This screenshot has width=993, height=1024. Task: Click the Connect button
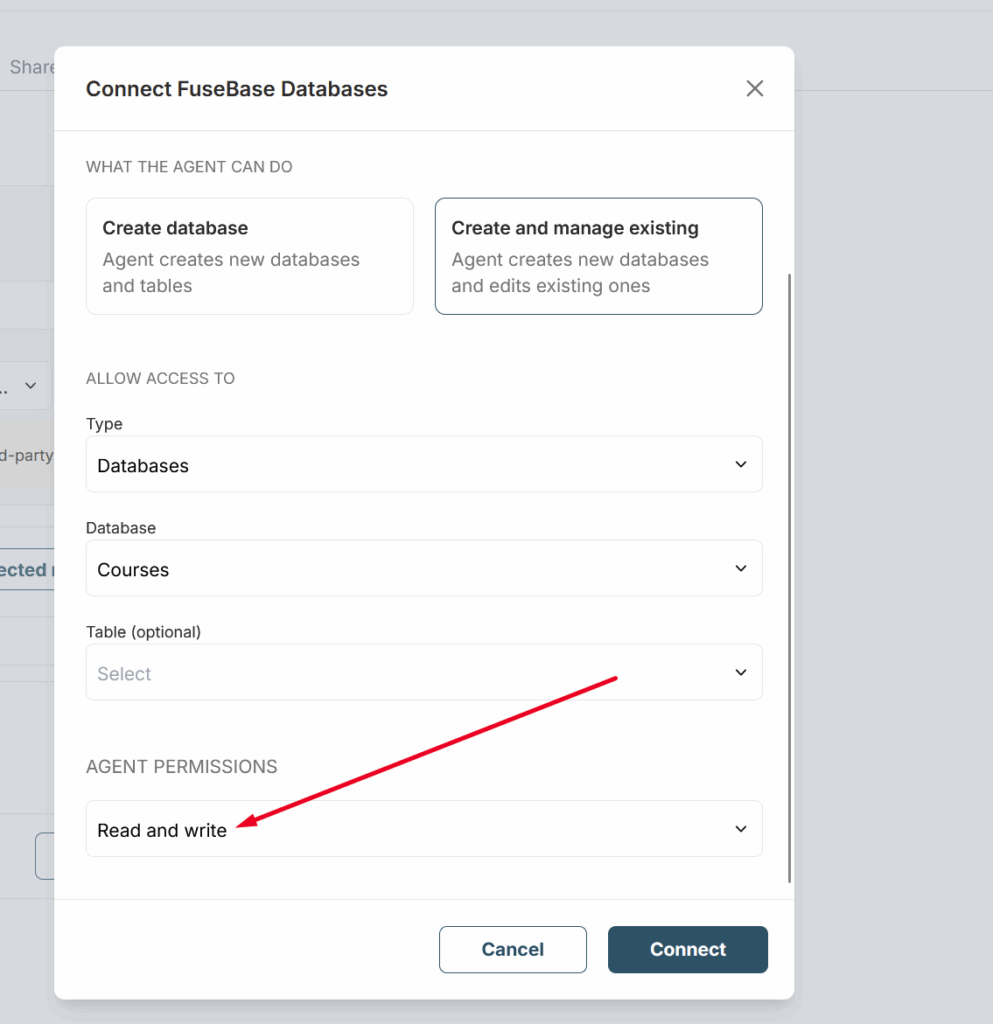pos(687,949)
